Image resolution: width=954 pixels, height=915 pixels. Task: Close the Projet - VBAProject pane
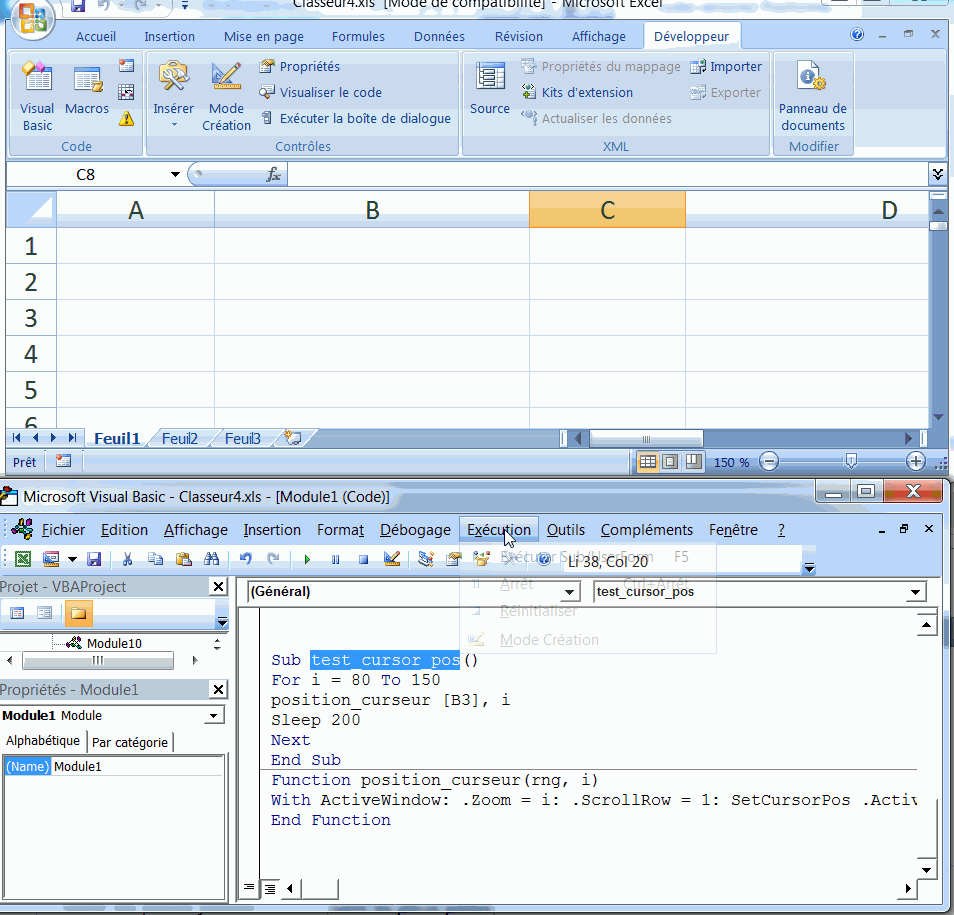tap(218, 586)
